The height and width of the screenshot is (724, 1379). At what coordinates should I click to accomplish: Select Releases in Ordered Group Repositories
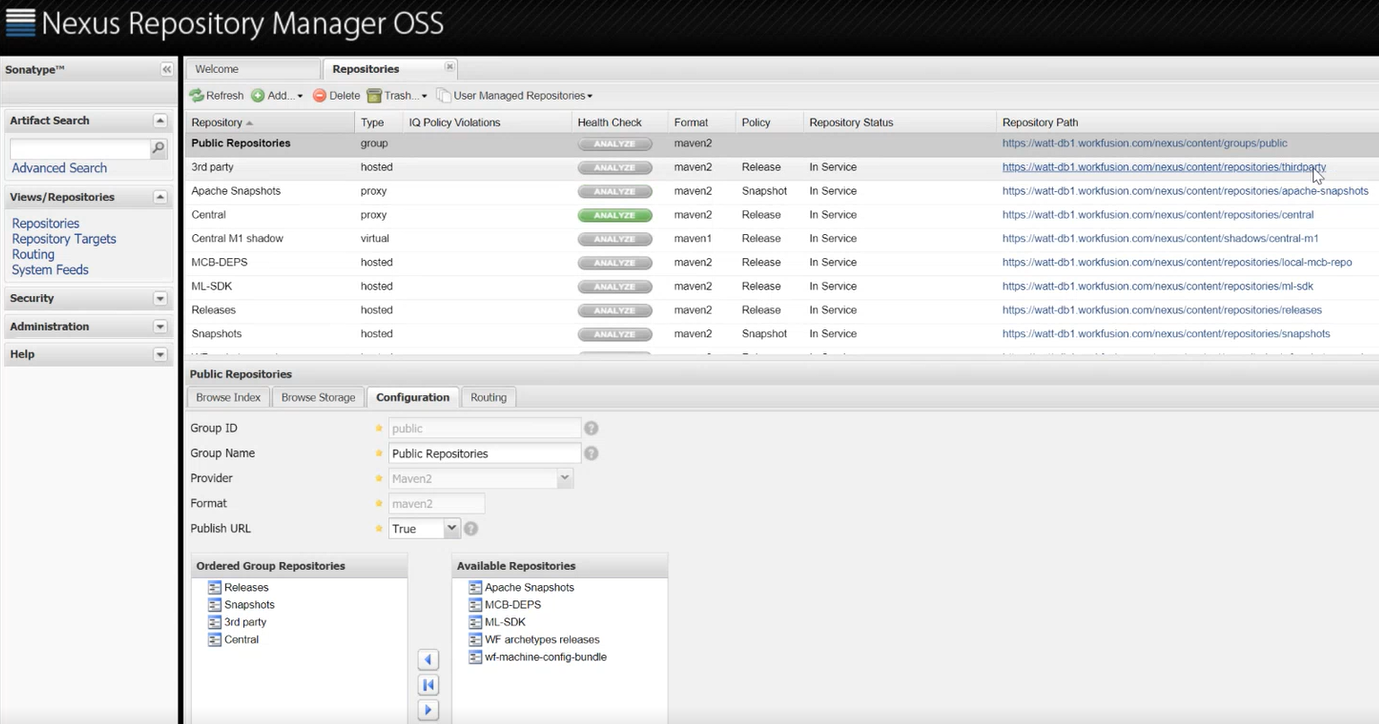[246, 587]
